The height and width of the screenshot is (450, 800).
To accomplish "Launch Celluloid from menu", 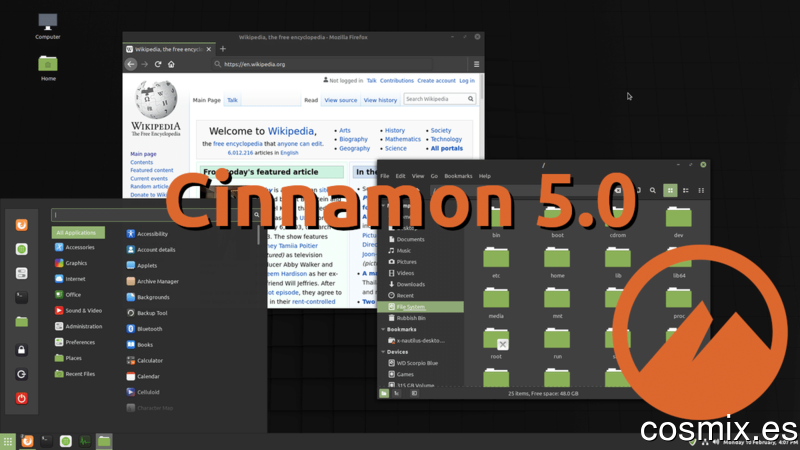I will pyautogui.click(x=143, y=392).
